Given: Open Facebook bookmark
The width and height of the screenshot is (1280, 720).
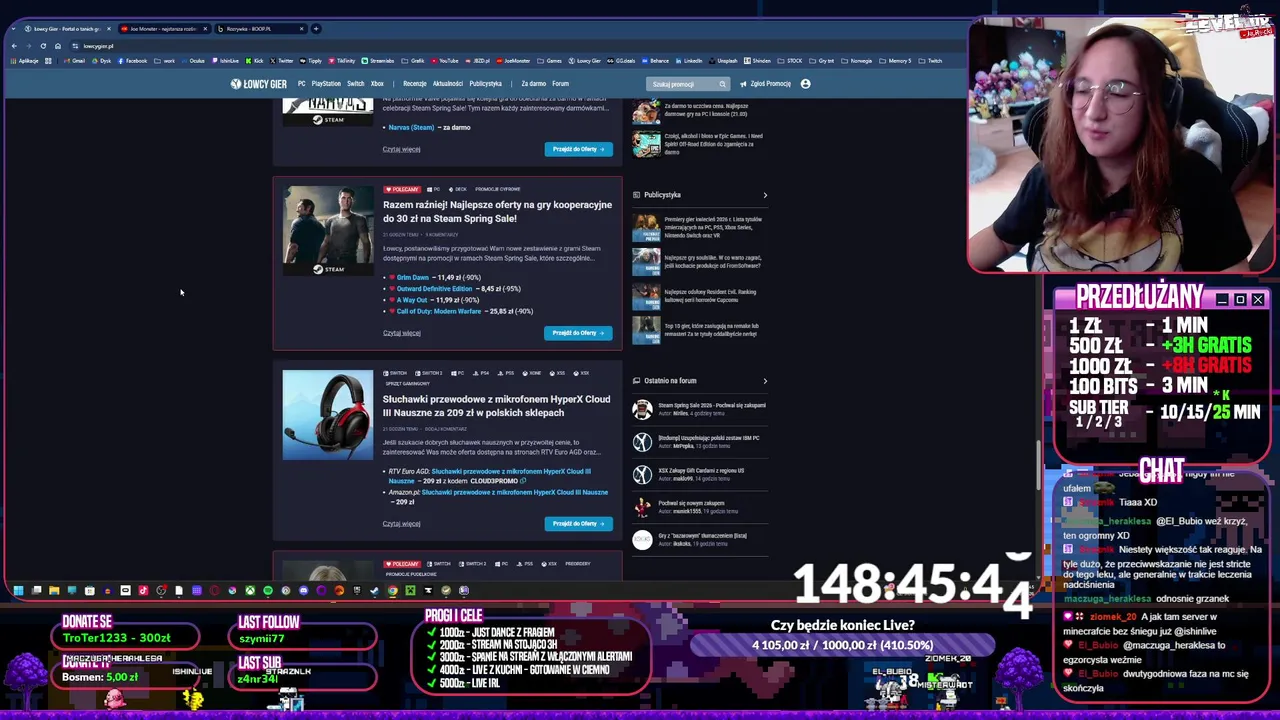Looking at the screenshot, I should click(132, 61).
